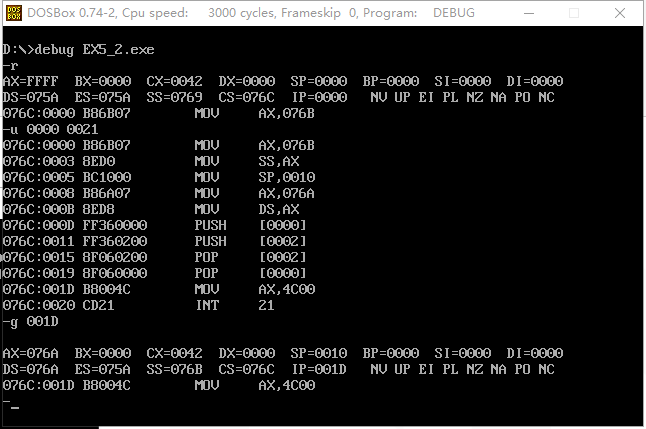646x429 pixels.
Task: Click the 'PUSH [0002]' instruction
Action: [250, 241]
